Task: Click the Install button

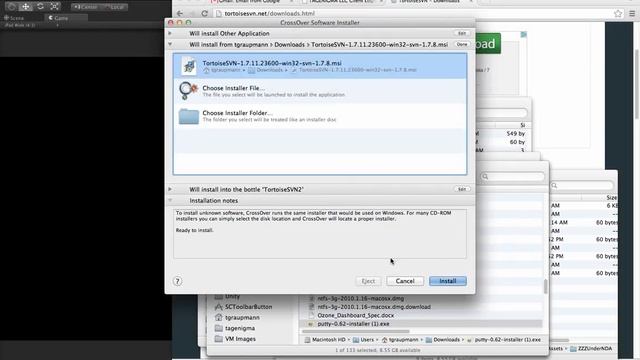Action: 447,281
